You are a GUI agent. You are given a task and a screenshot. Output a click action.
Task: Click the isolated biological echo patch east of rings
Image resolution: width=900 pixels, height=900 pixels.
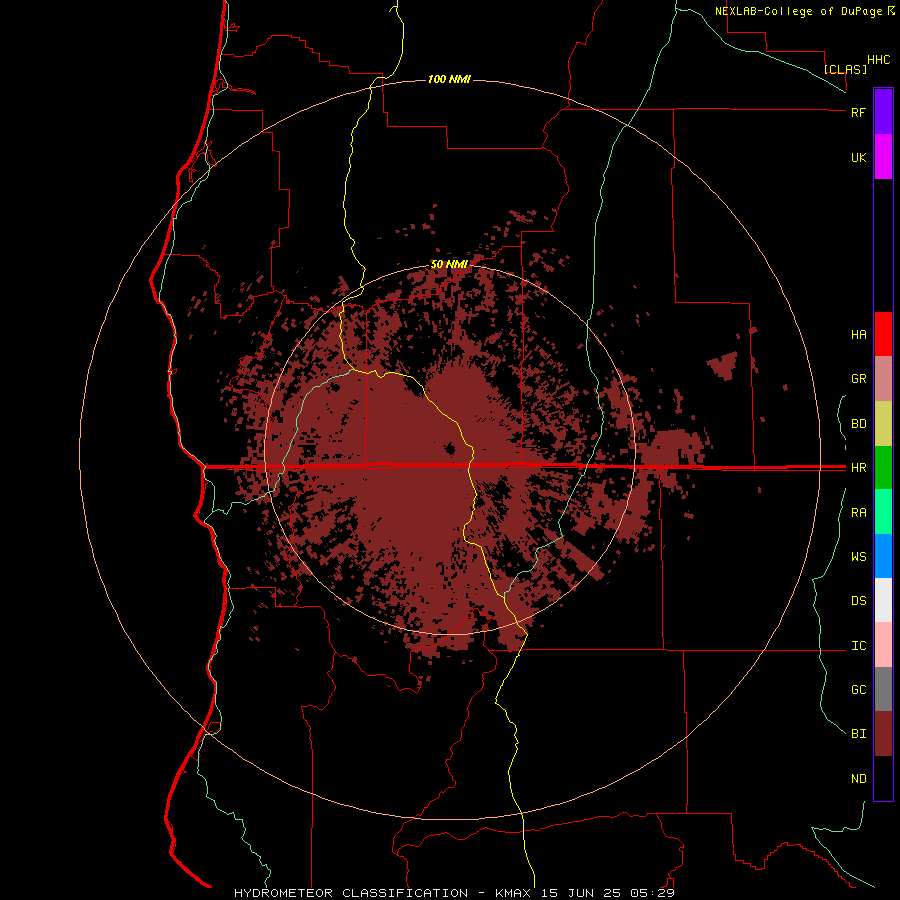723,365
